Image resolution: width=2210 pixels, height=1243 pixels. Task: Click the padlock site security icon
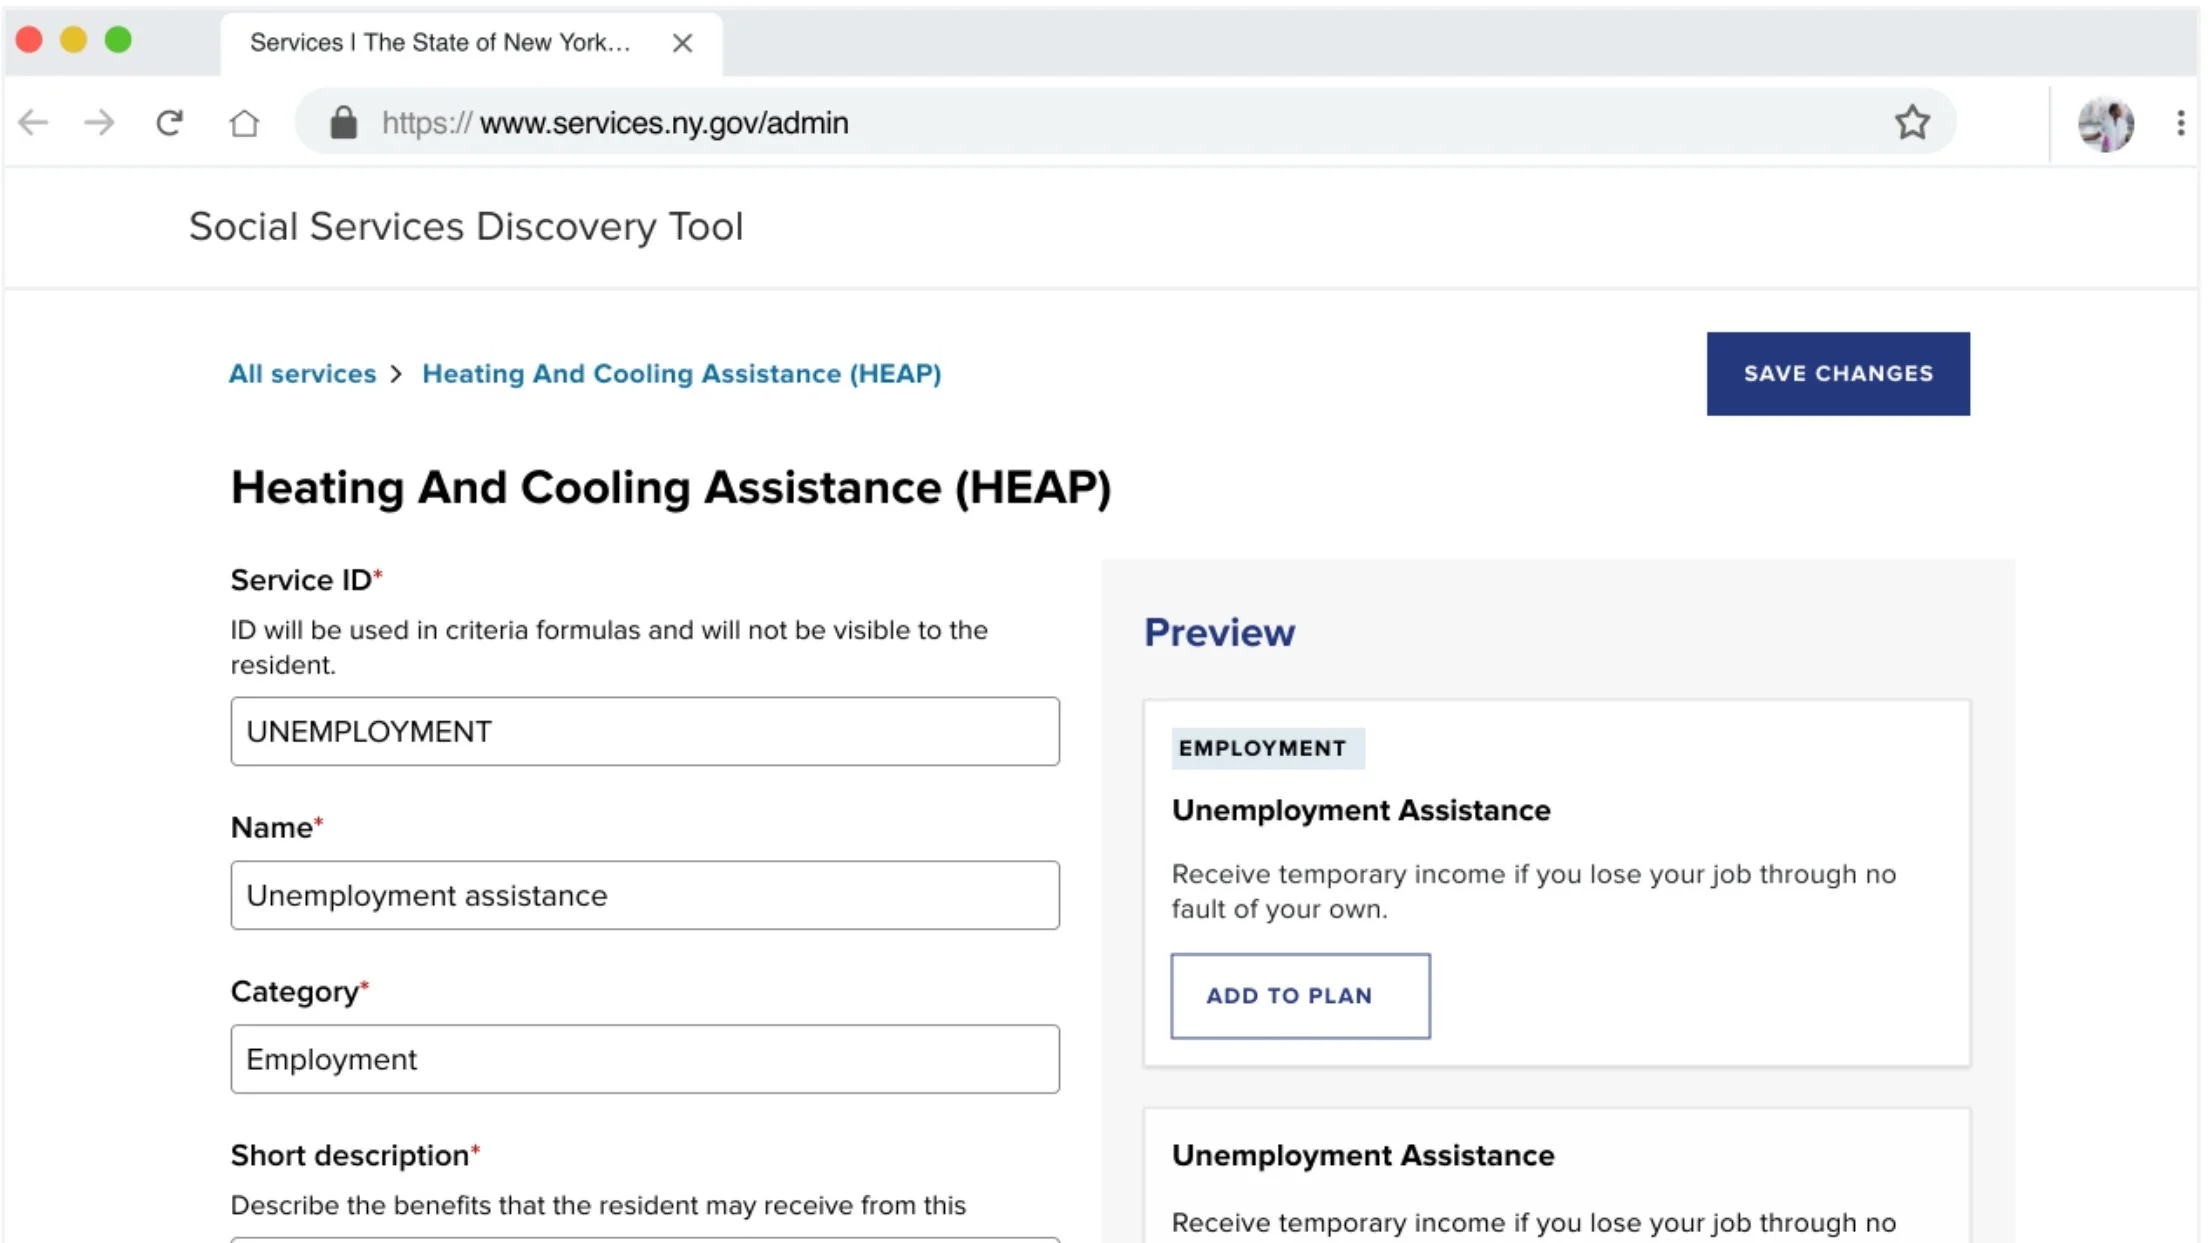[343, 123]
